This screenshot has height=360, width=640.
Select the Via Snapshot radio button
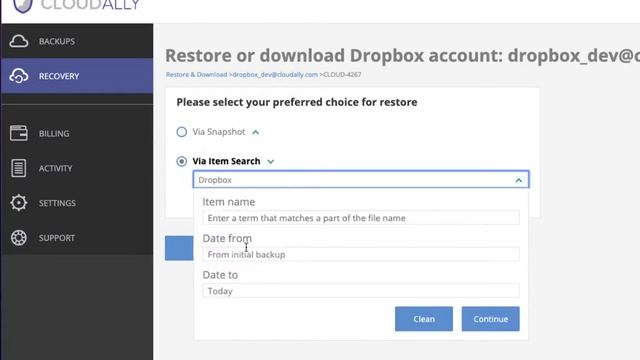coord(182,132)
